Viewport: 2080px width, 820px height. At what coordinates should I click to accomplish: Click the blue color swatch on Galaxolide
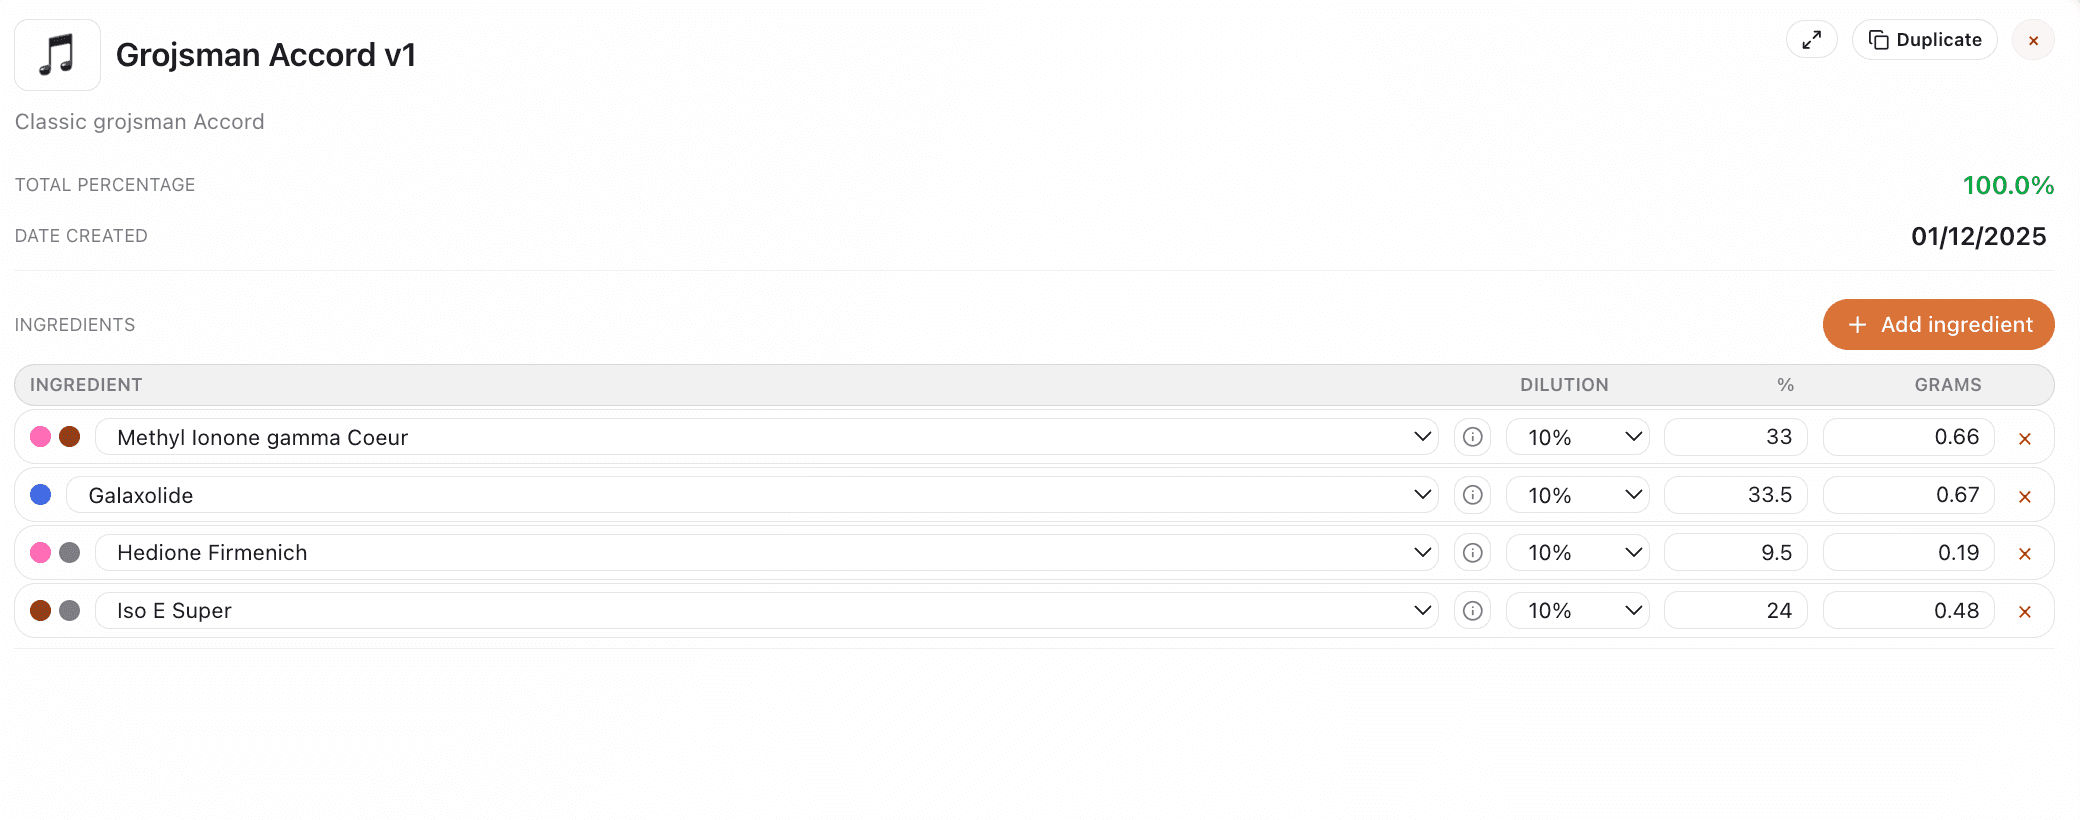pyautogui.click(x=40, y=494)
